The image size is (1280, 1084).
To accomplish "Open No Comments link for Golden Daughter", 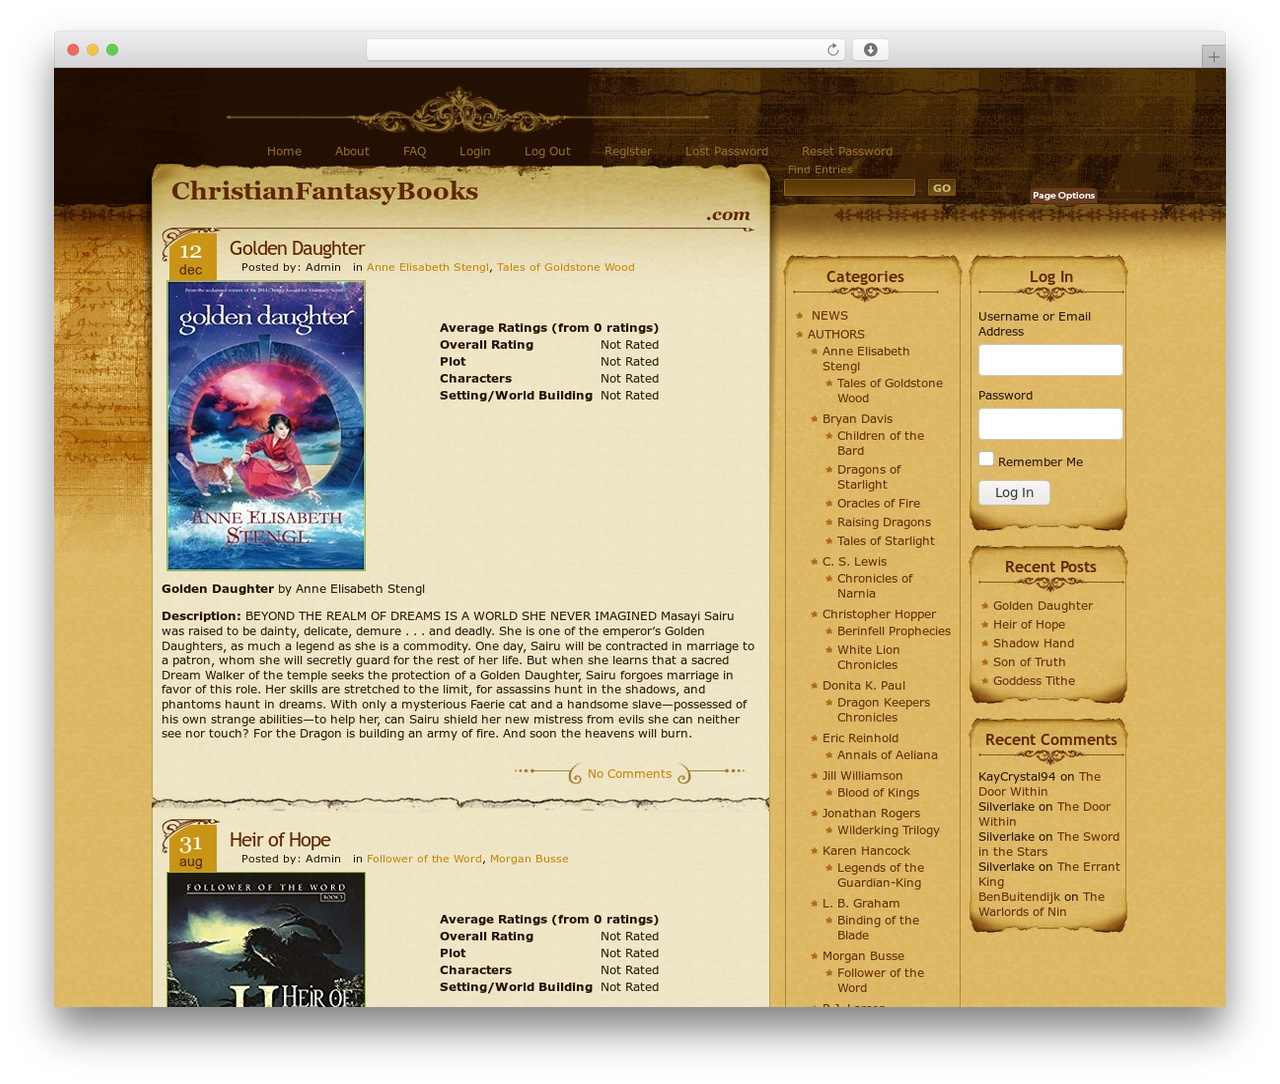I will 629,773.
